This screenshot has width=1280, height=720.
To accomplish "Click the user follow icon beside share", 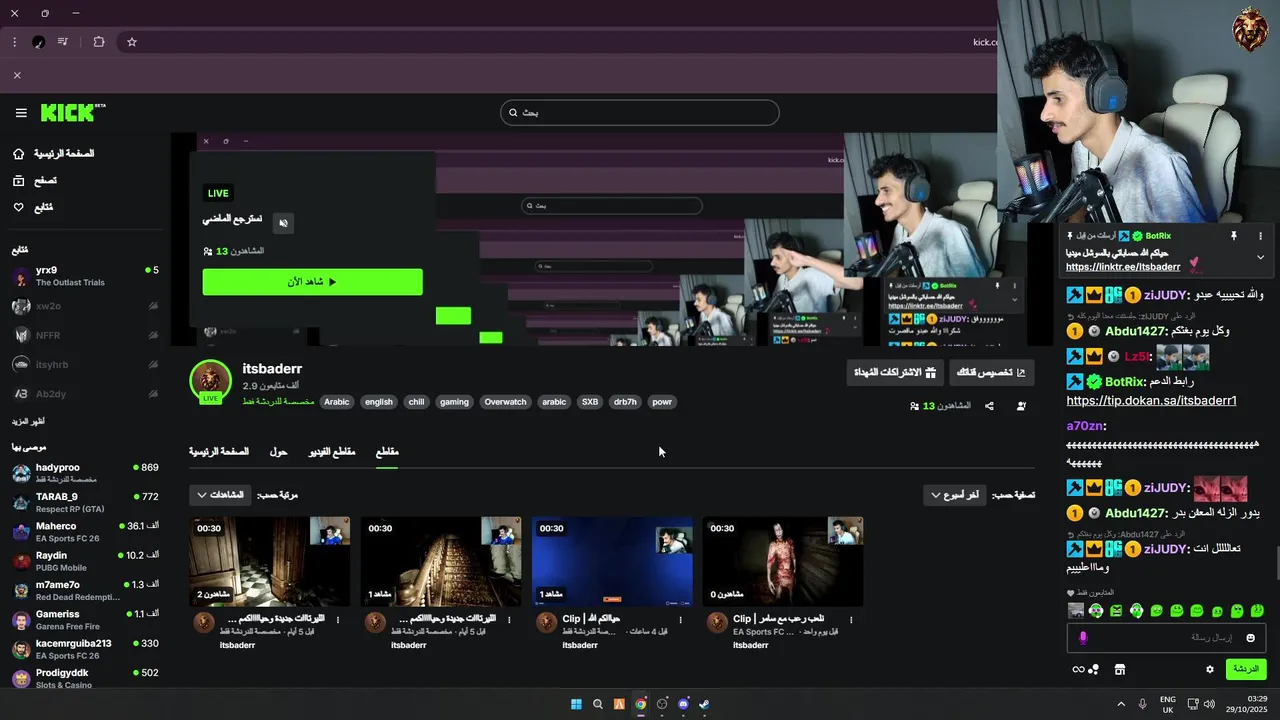I will coord(1021,406).
